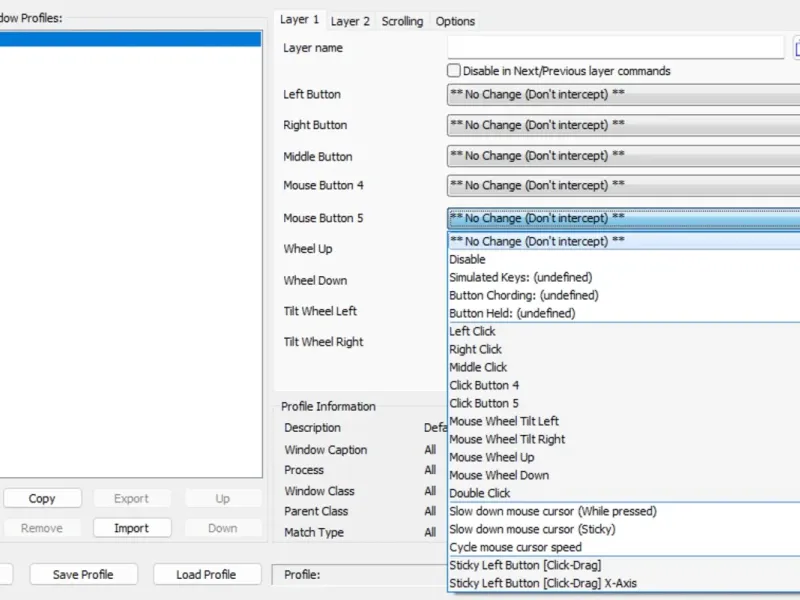The image size is (800, 600).
Task: Choose Mouse Wheel Tilt Left option
Action: click(x=624, y=421)
